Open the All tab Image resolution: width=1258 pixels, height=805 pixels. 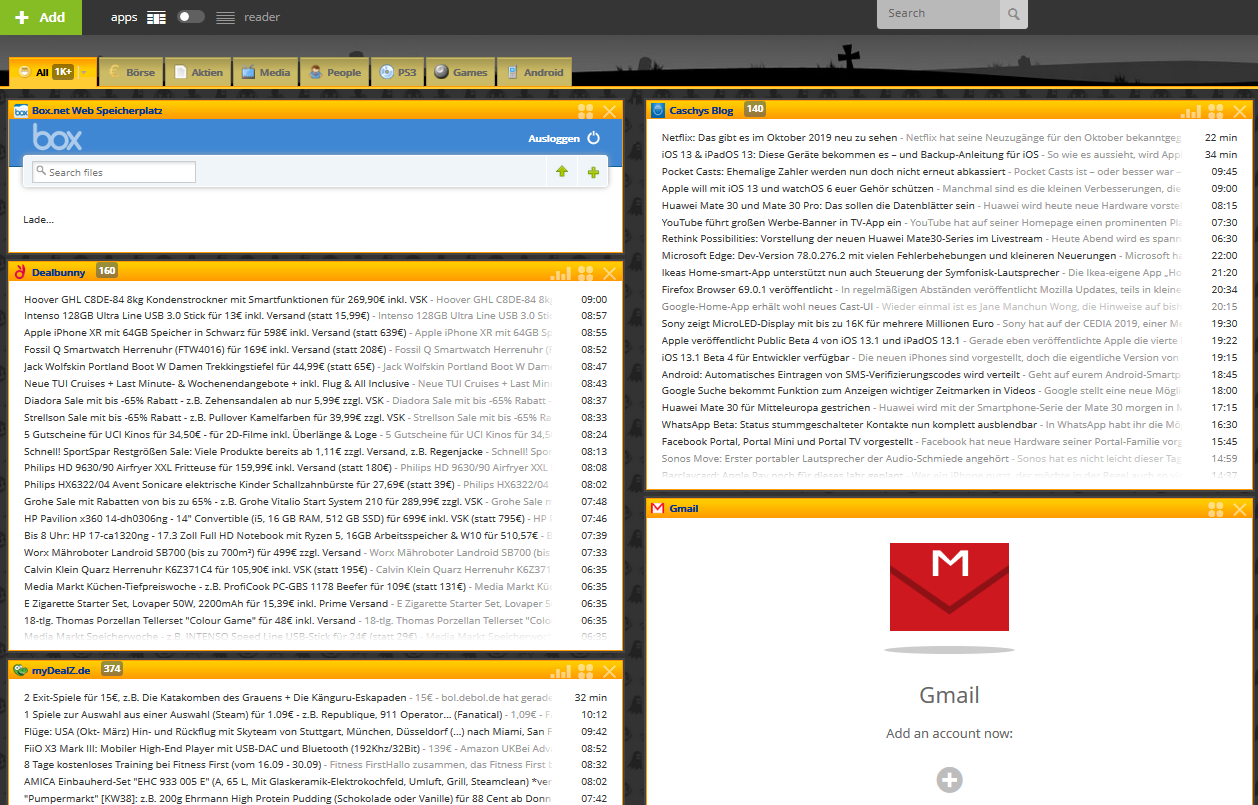(42, 72)
